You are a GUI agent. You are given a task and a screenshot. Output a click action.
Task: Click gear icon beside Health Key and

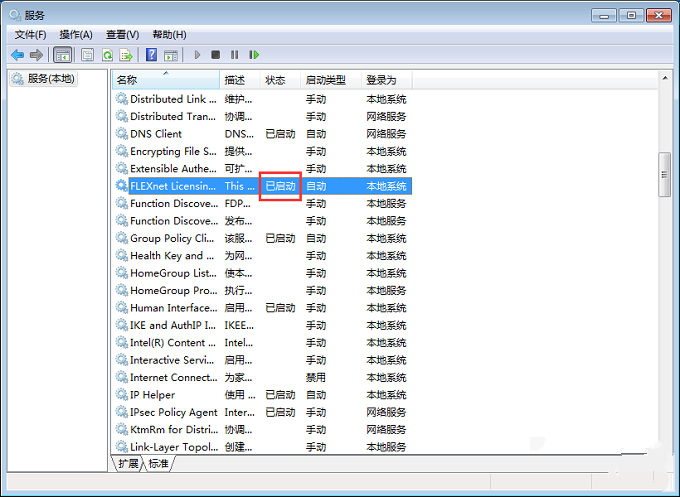tap(121, 255)
